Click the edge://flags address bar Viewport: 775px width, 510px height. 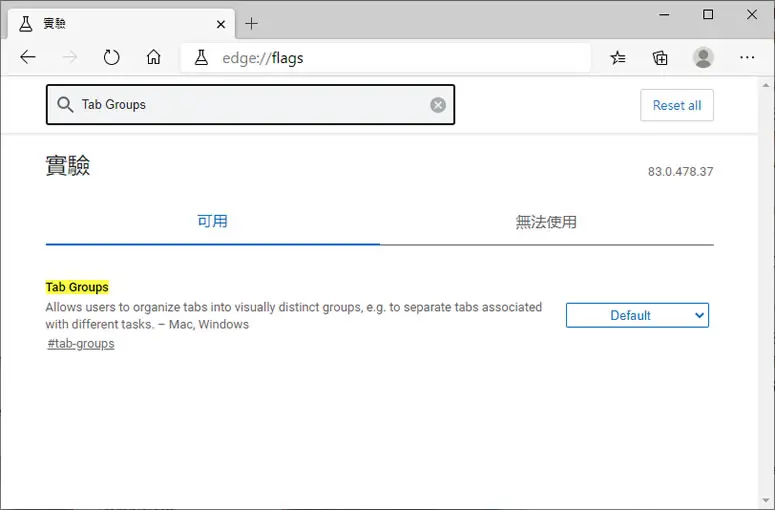click(386, 58)
